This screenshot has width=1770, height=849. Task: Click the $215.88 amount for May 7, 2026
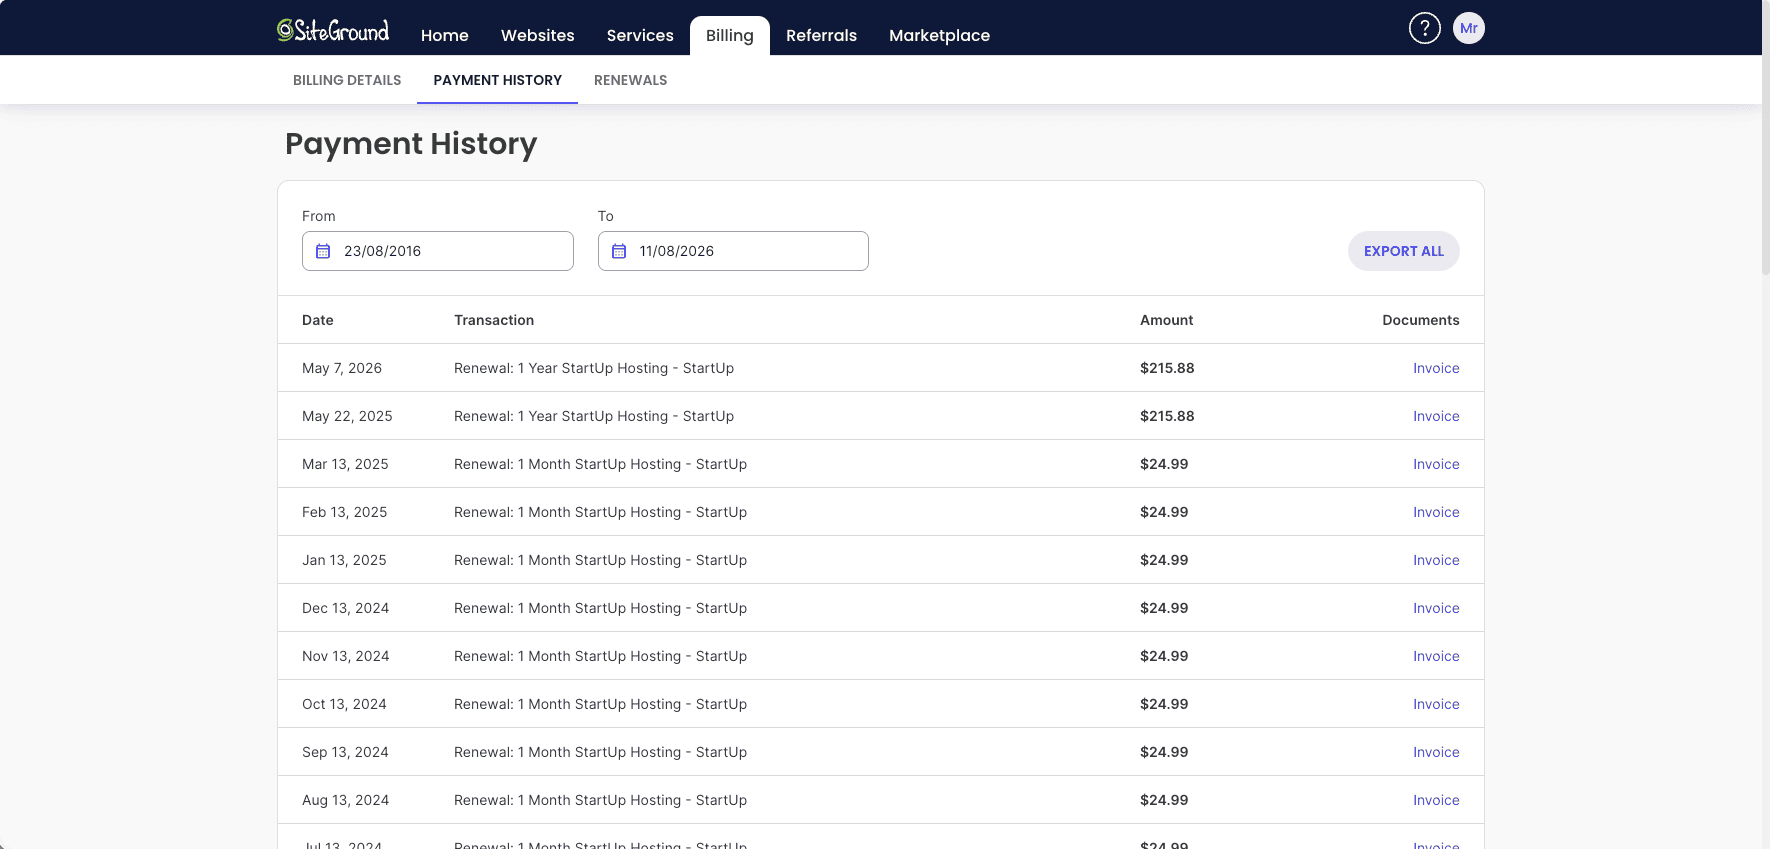(1167, 368)
